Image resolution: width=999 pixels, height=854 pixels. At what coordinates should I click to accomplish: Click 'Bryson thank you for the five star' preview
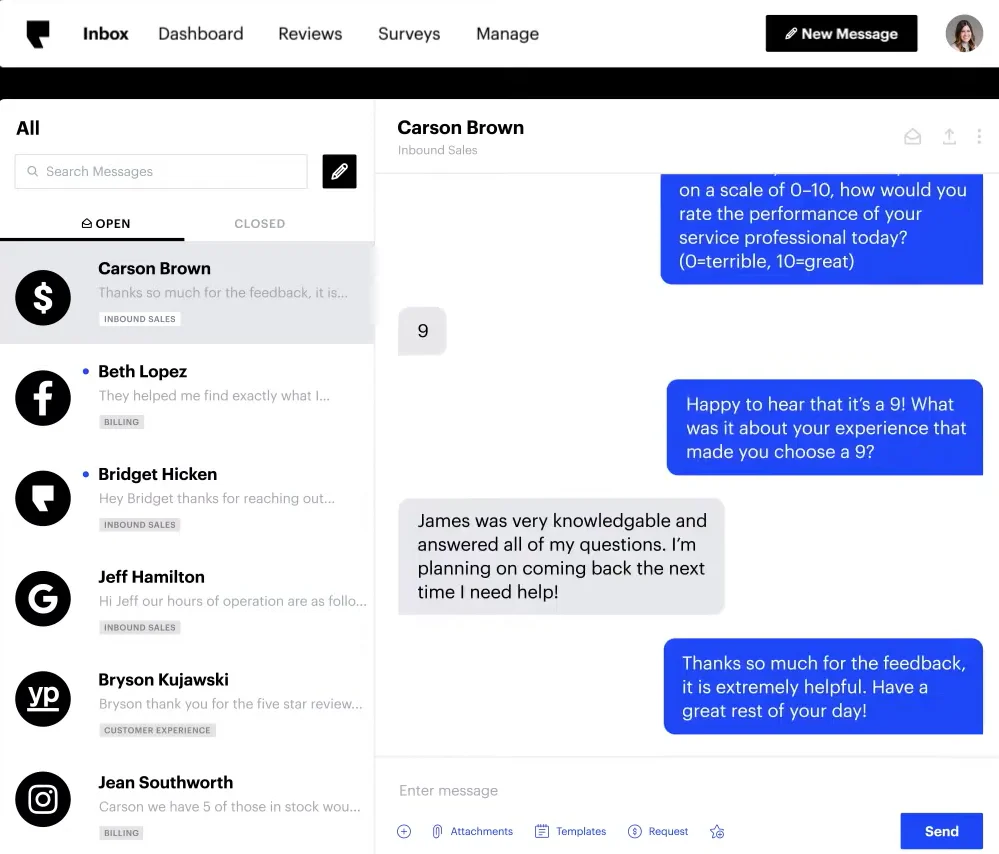click(x=231, y=704)
